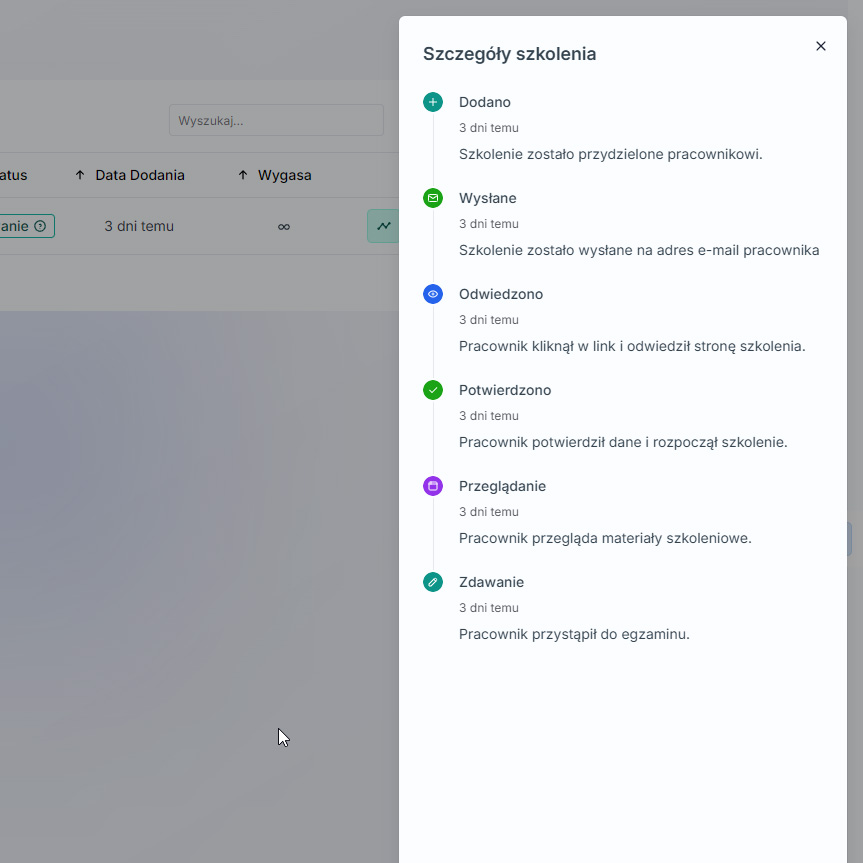Viewport: 863px width, 863px height.
Task: Select the Zdawanie step title
Action: click(491, 582)
